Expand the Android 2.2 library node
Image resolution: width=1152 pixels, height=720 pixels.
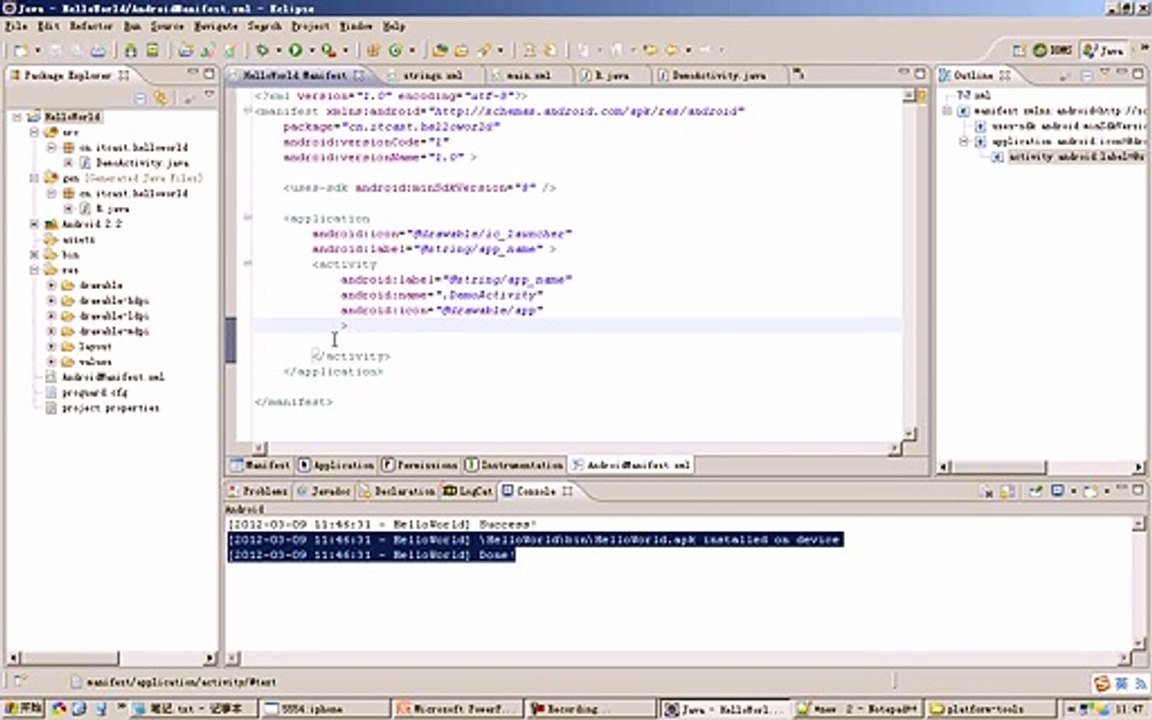tap(34, 224)
